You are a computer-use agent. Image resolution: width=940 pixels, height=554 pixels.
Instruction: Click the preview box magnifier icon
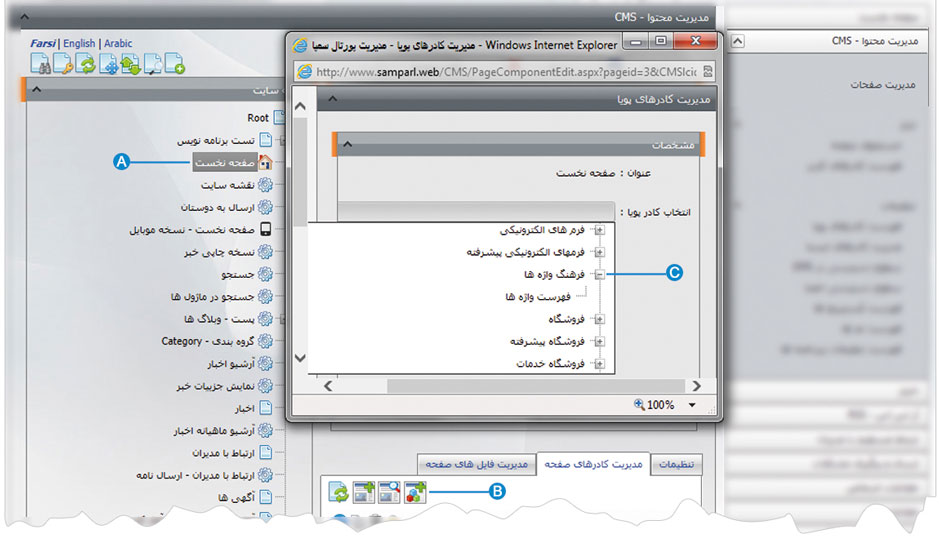tap(389, 492)
